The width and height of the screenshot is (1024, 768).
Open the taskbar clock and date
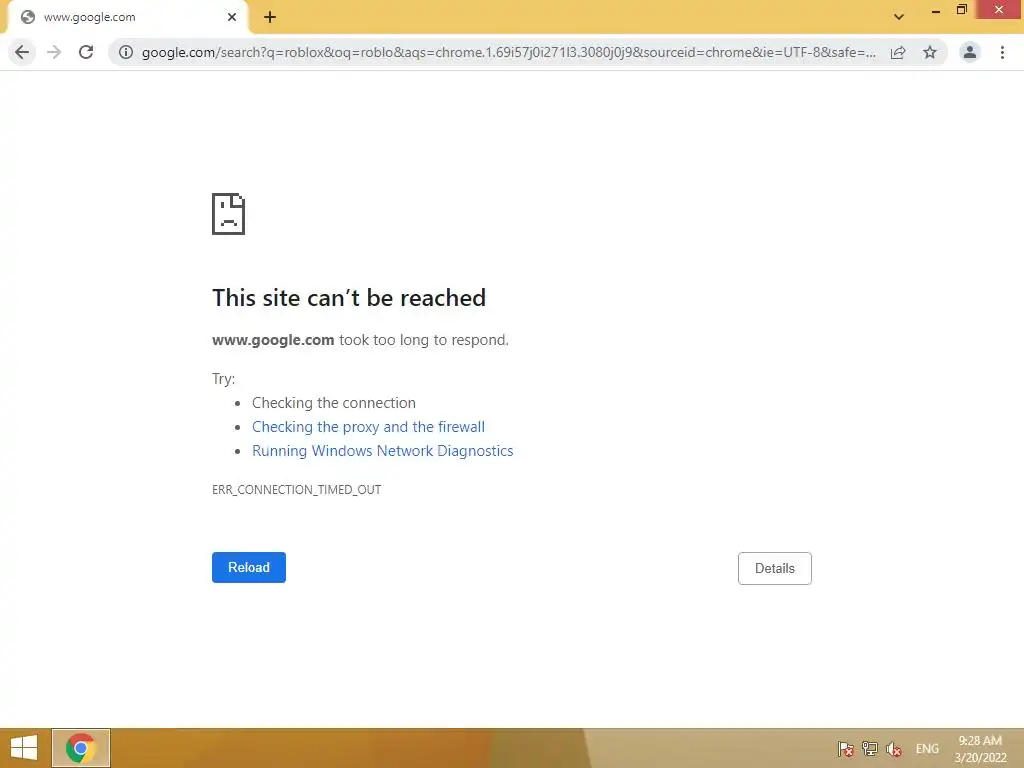pyautogui.click(x=980, y=749)
